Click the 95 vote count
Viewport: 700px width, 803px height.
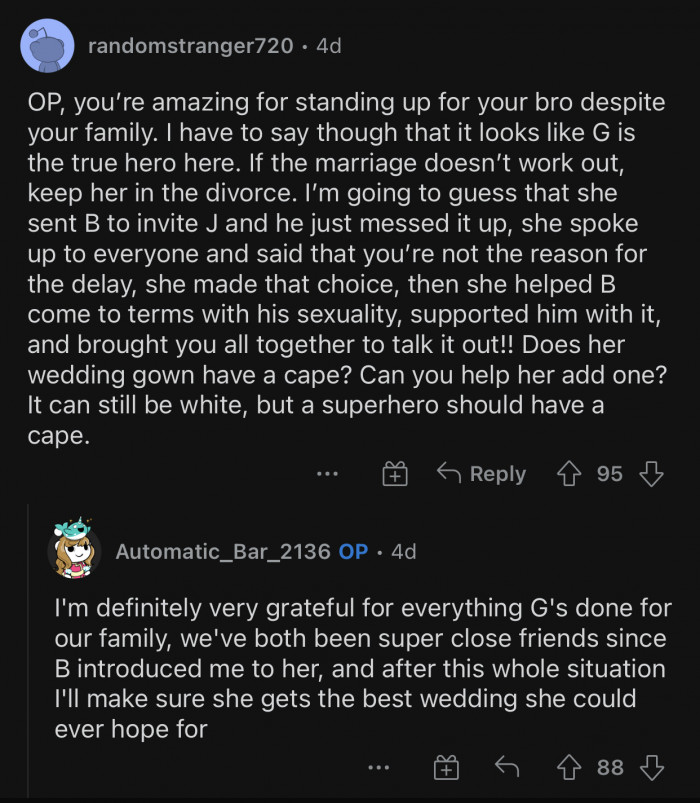click(609, 474)
